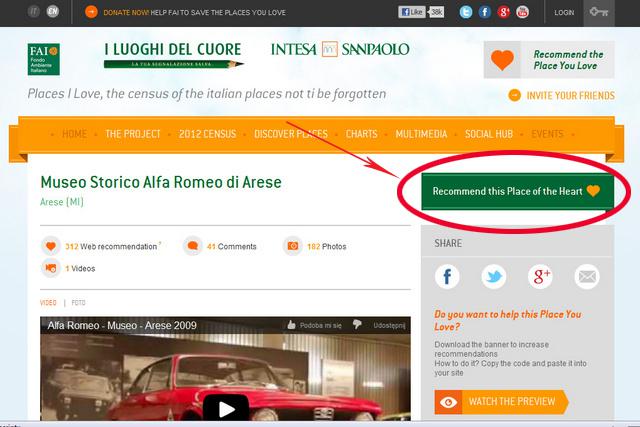Select the Video tab
This screenshot has width=640, height=427.
(x=48, y=302)
